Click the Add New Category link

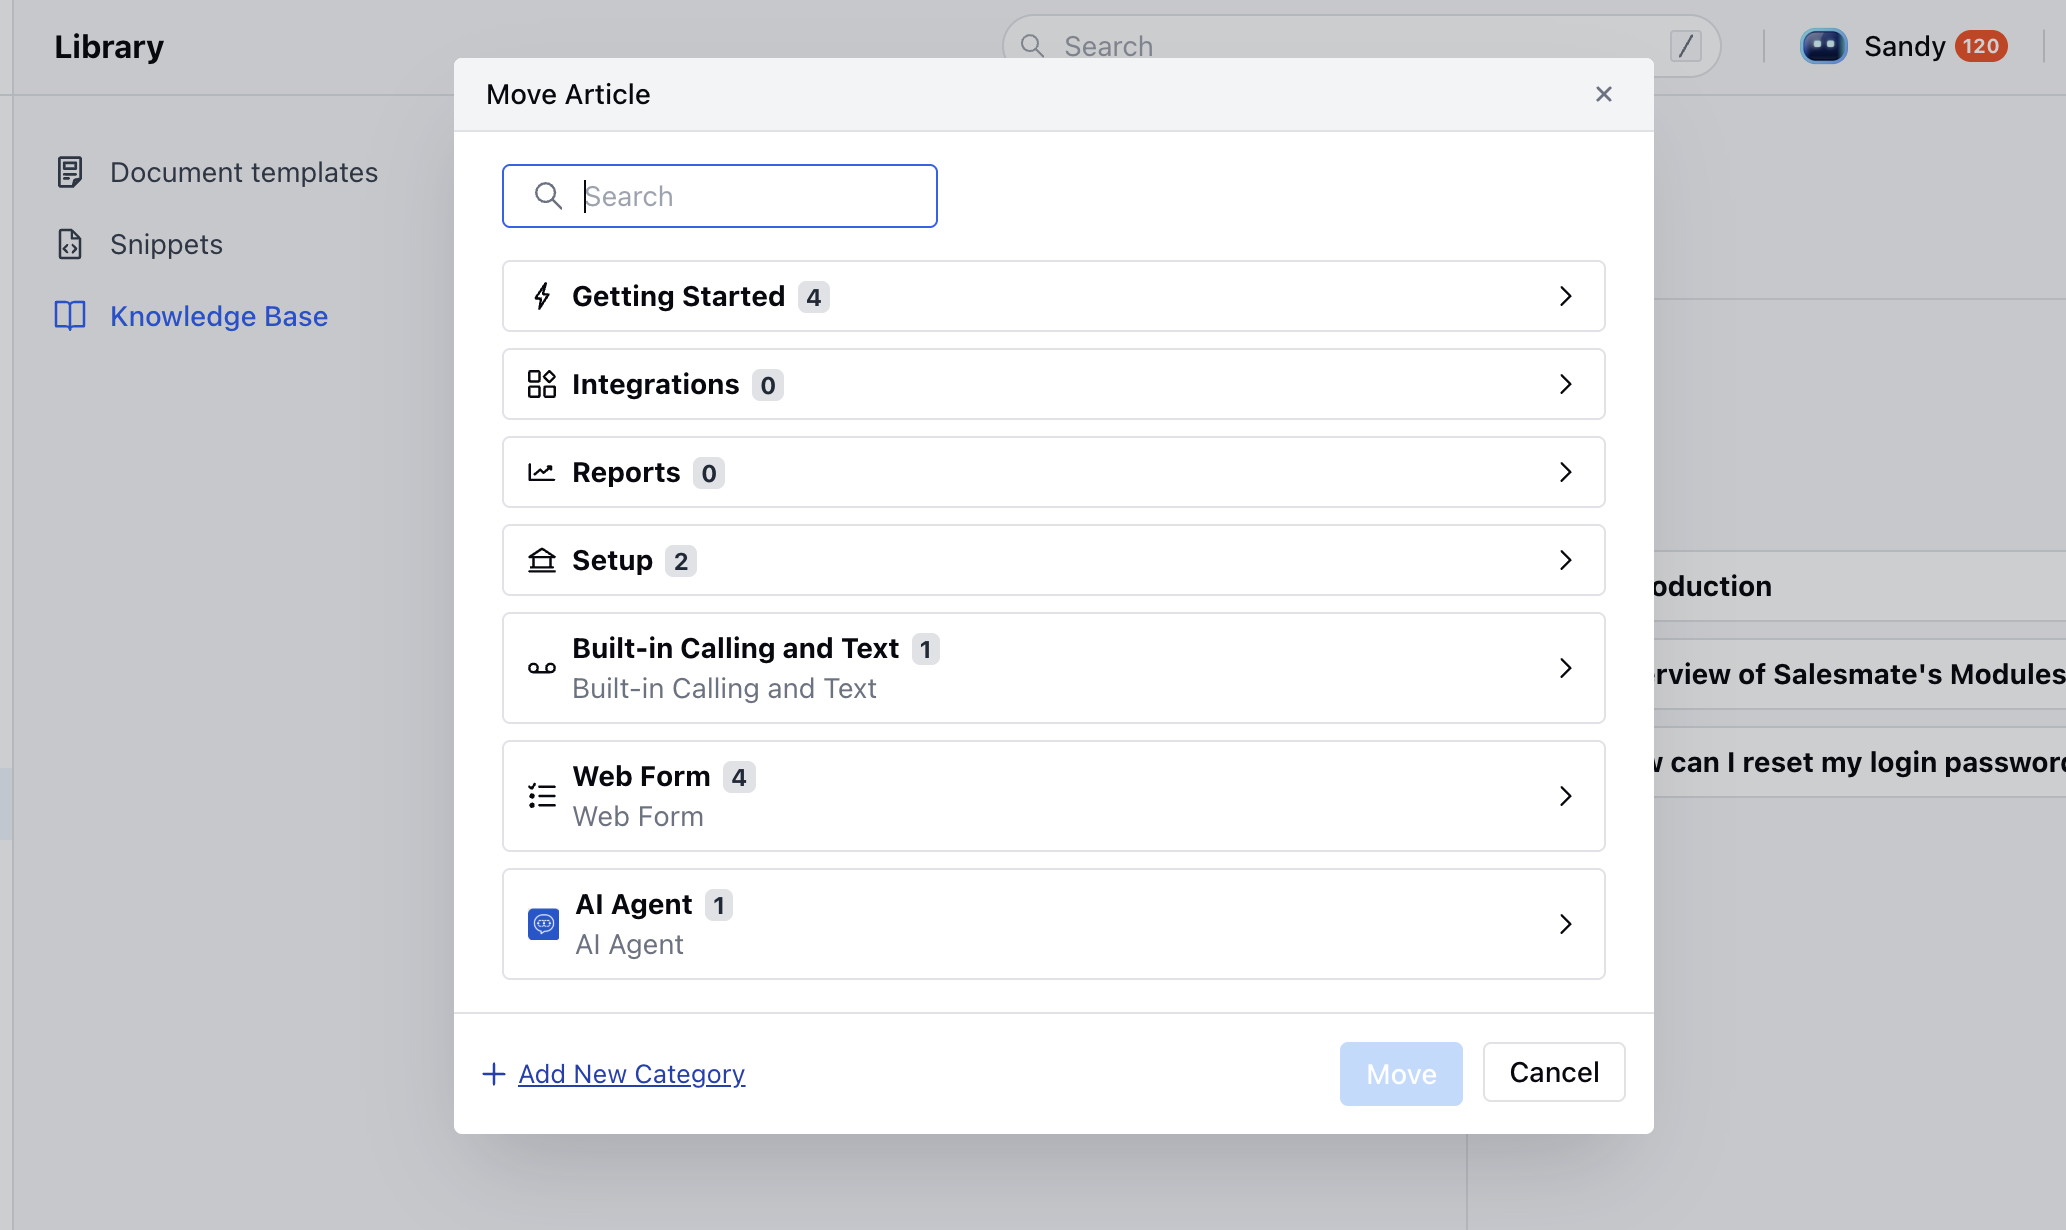point(631,1074)
